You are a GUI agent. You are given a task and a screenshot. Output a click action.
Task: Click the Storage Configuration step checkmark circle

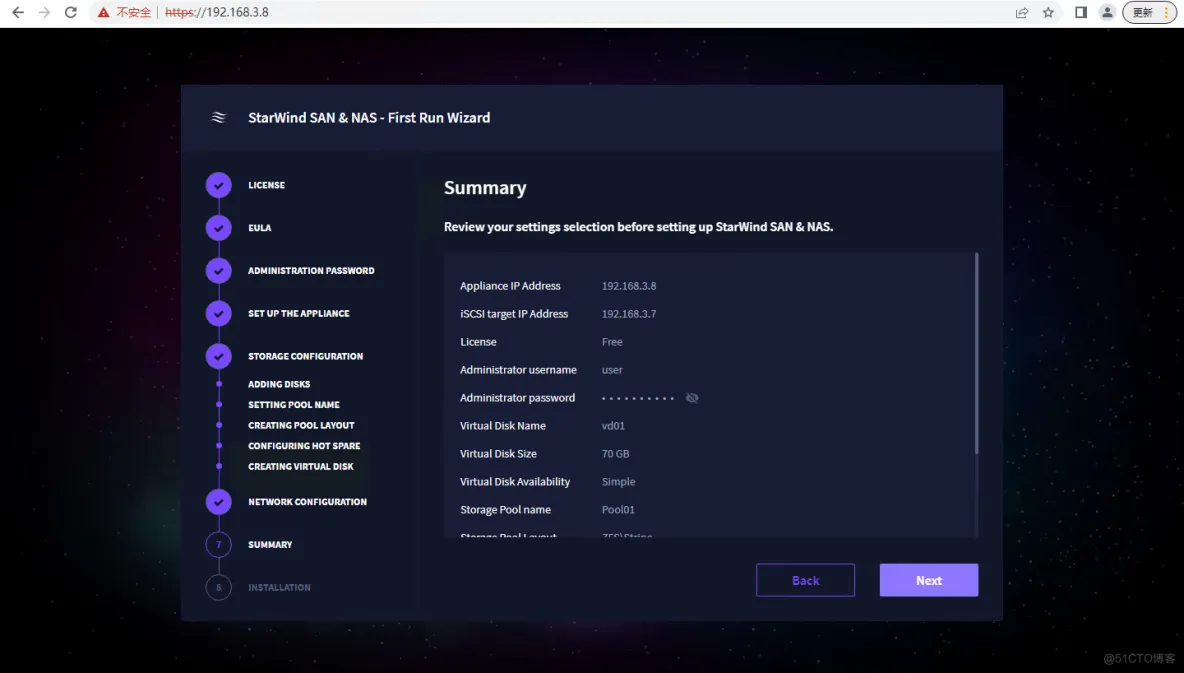[218, 356]
